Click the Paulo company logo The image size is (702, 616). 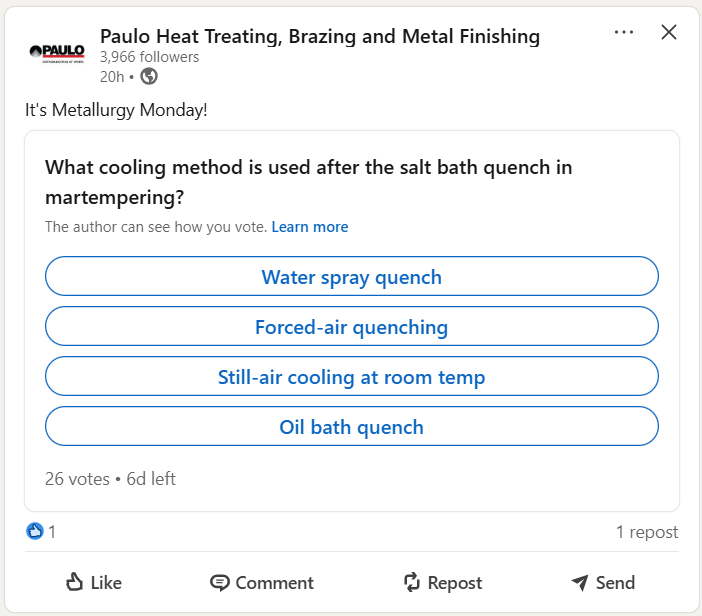(x=57, y=52)
